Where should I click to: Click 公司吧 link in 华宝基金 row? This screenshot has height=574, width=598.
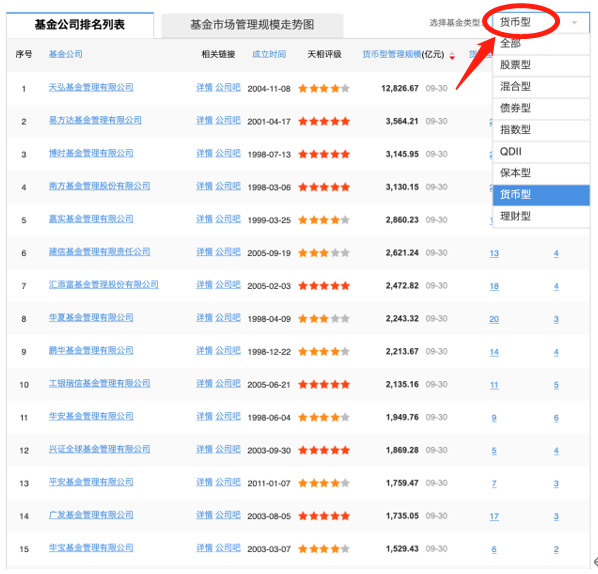pos(228,548)
